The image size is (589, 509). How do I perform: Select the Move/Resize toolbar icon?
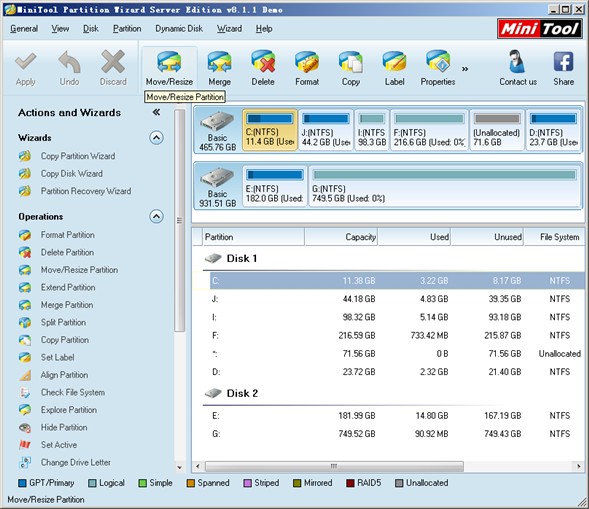click(x=169, y=62)
